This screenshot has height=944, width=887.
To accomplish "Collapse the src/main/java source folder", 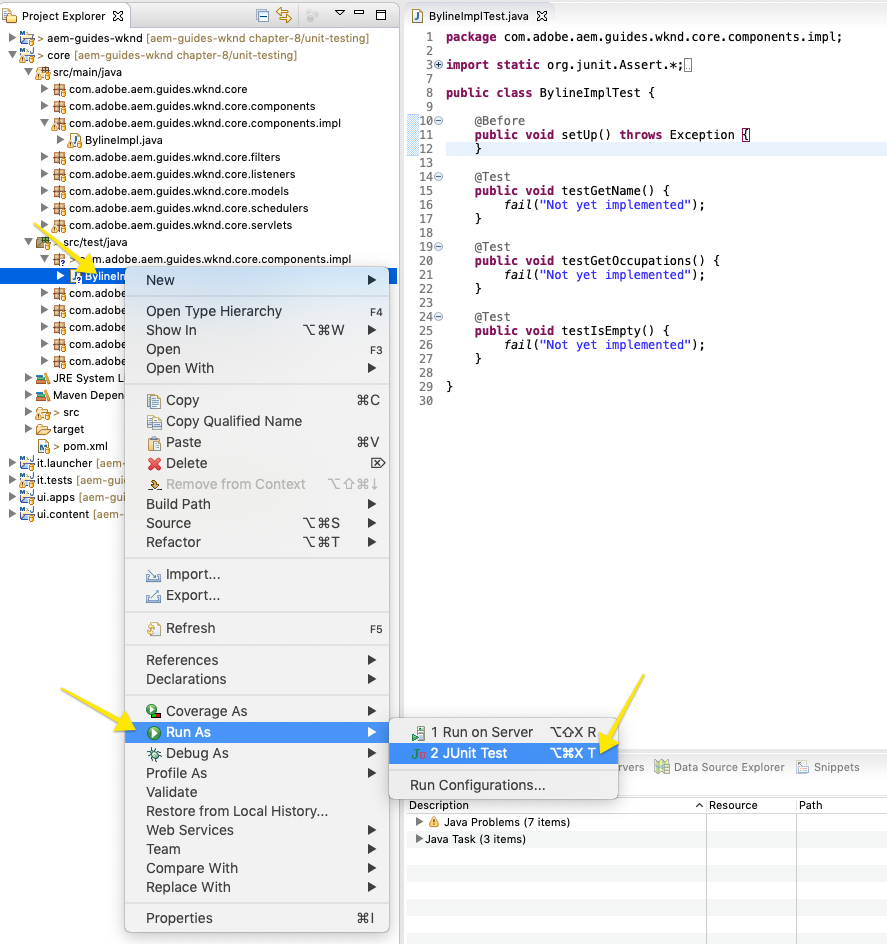I will pyautogui.click(x=28, y=72).
